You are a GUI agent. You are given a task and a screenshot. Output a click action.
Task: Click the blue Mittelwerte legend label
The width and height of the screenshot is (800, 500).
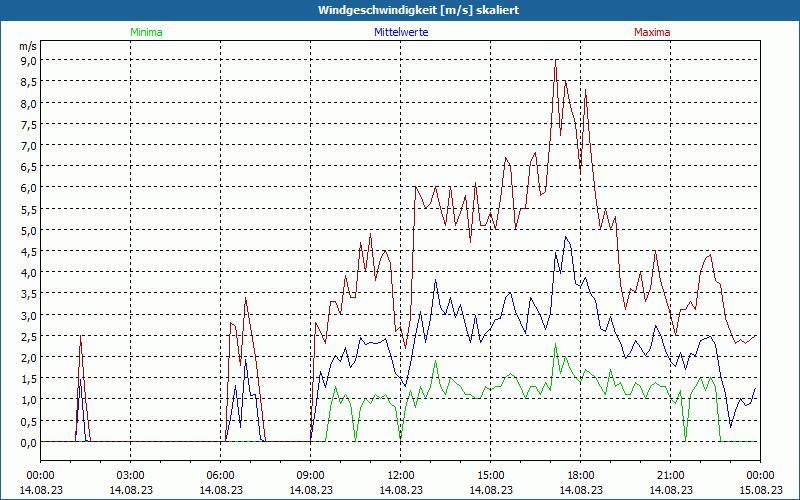pos(401,32)
